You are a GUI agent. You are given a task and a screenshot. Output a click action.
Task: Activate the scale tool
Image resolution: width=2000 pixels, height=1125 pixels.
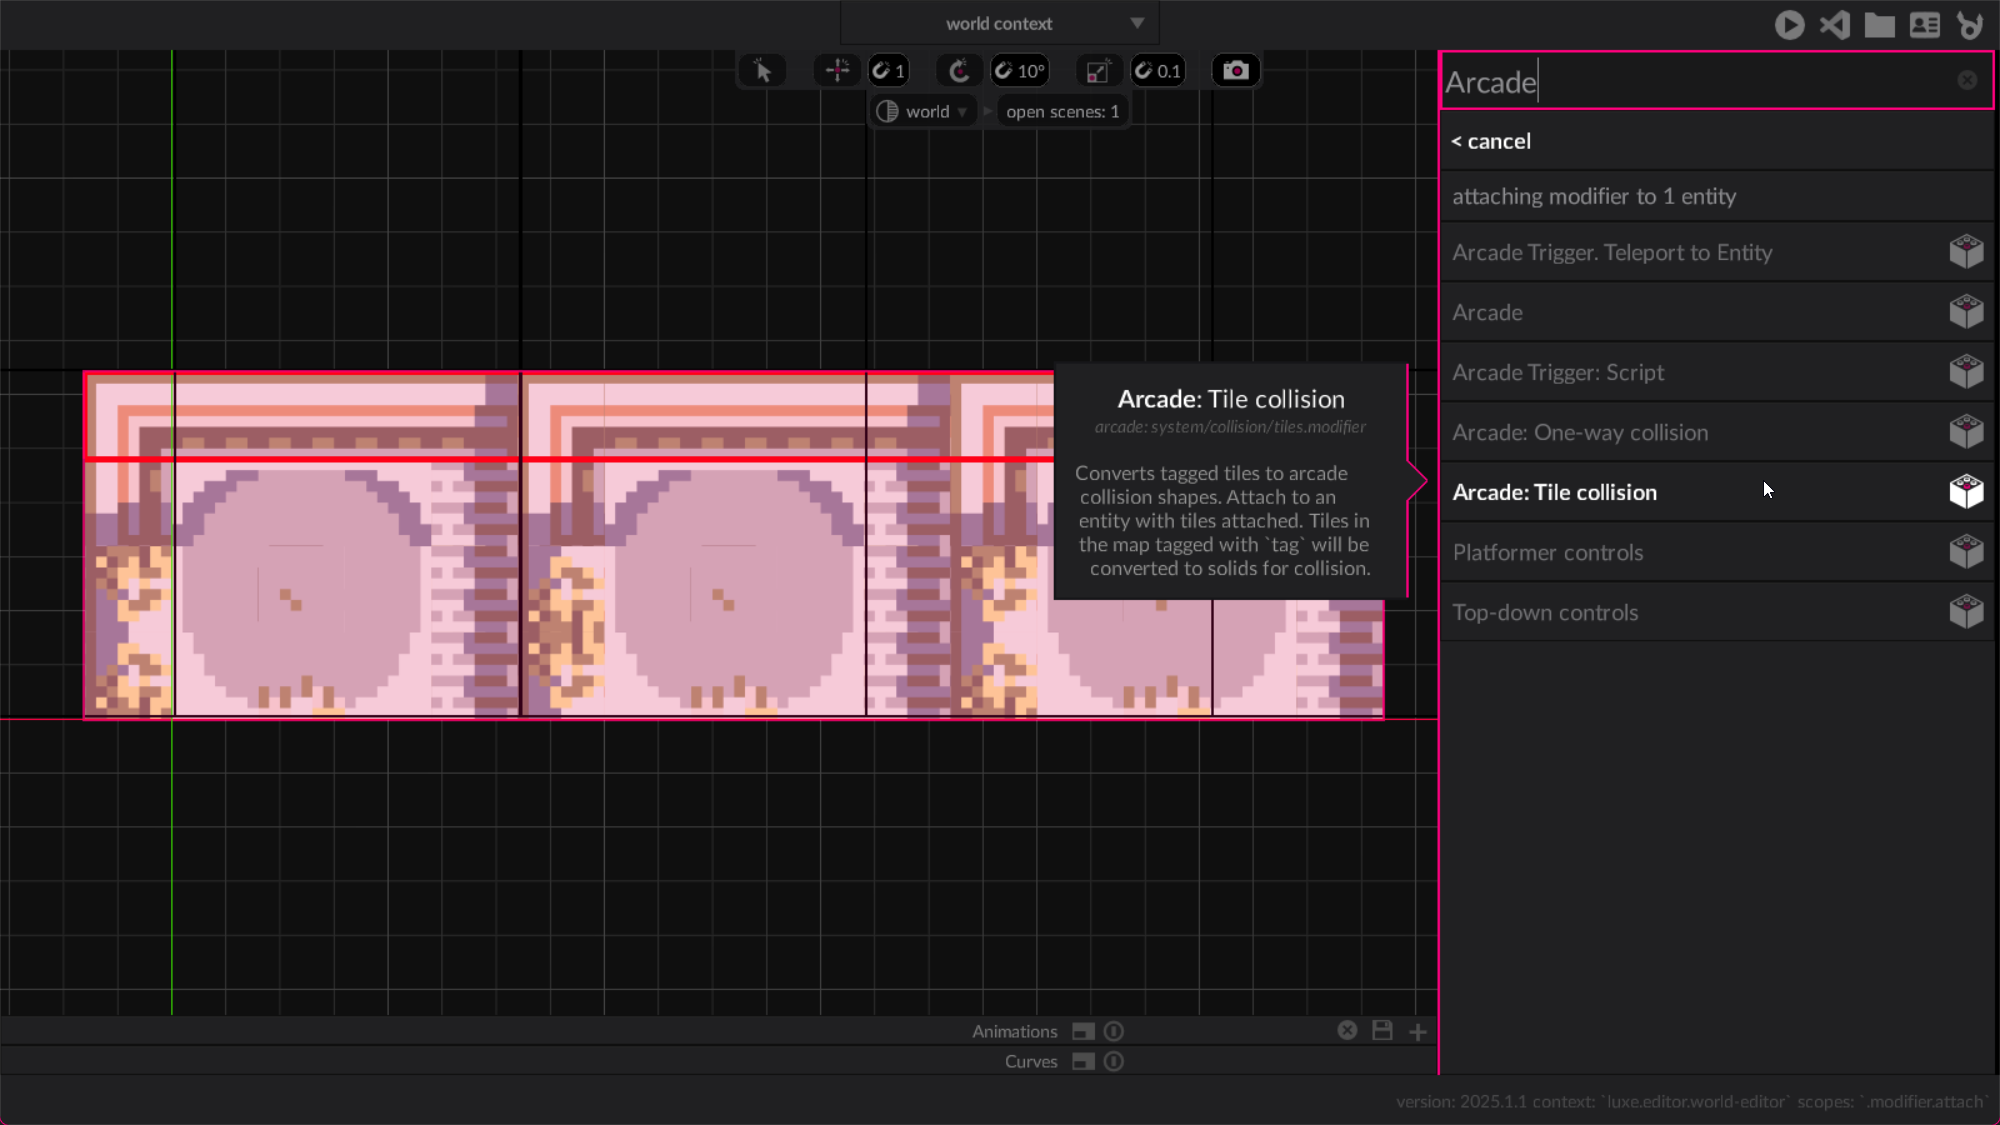pyautogui.click(x=1097, y=71)
